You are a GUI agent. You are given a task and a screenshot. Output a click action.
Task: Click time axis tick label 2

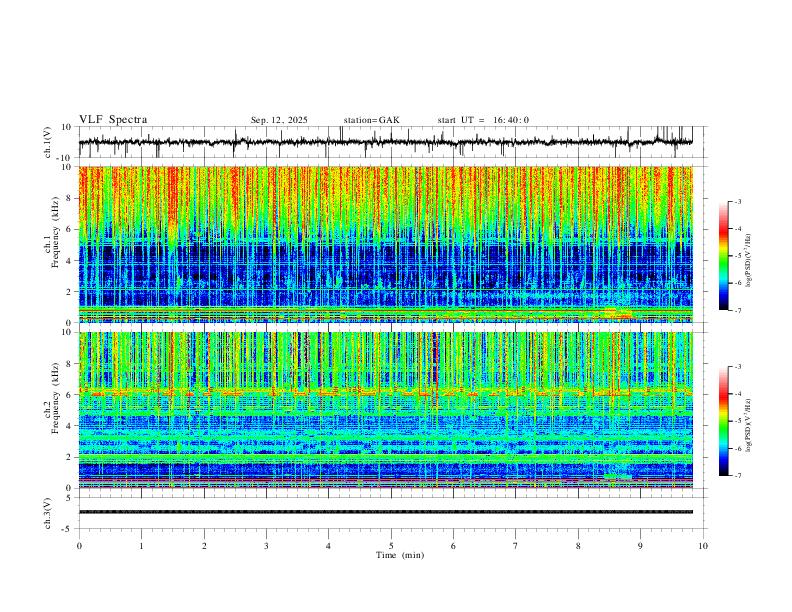tap(204, 546)
